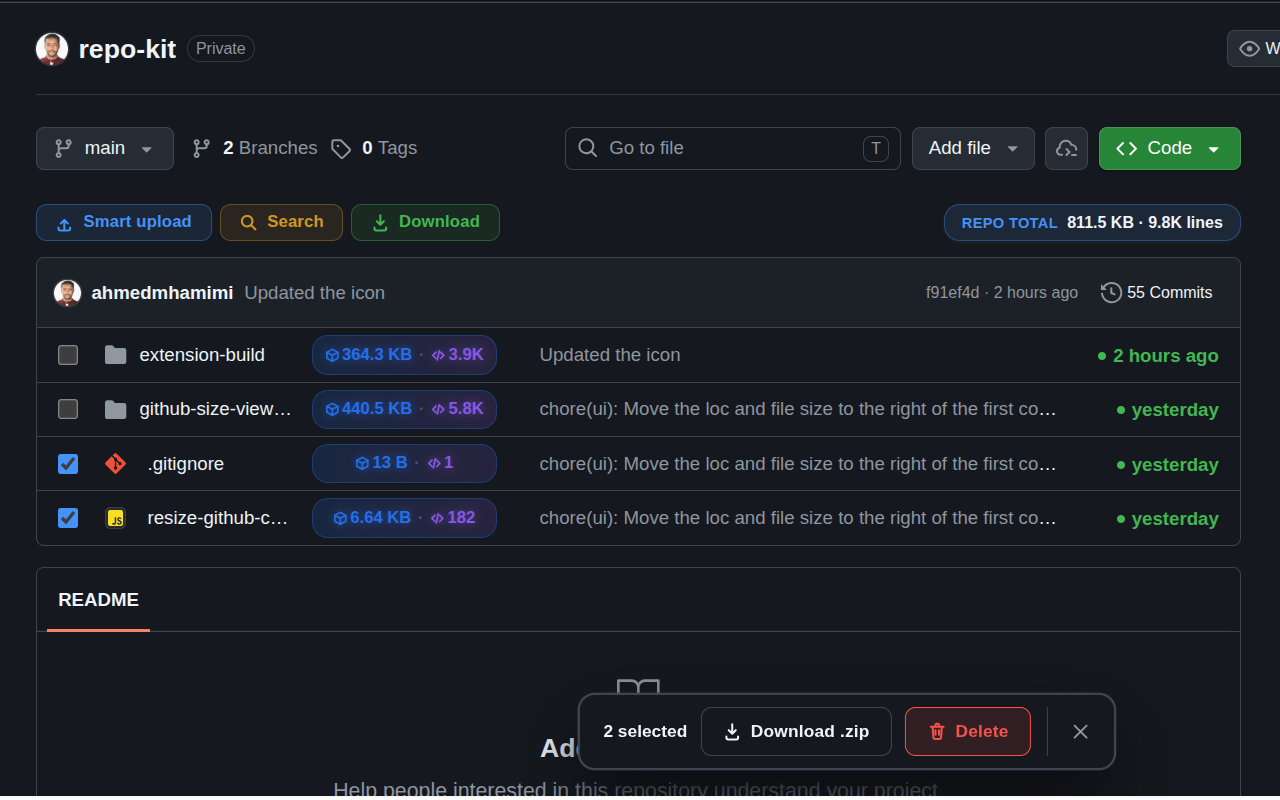1280x800 pixels.
Task: Click the repo owner avatar next to repo-kit
Action: point(52,49)
